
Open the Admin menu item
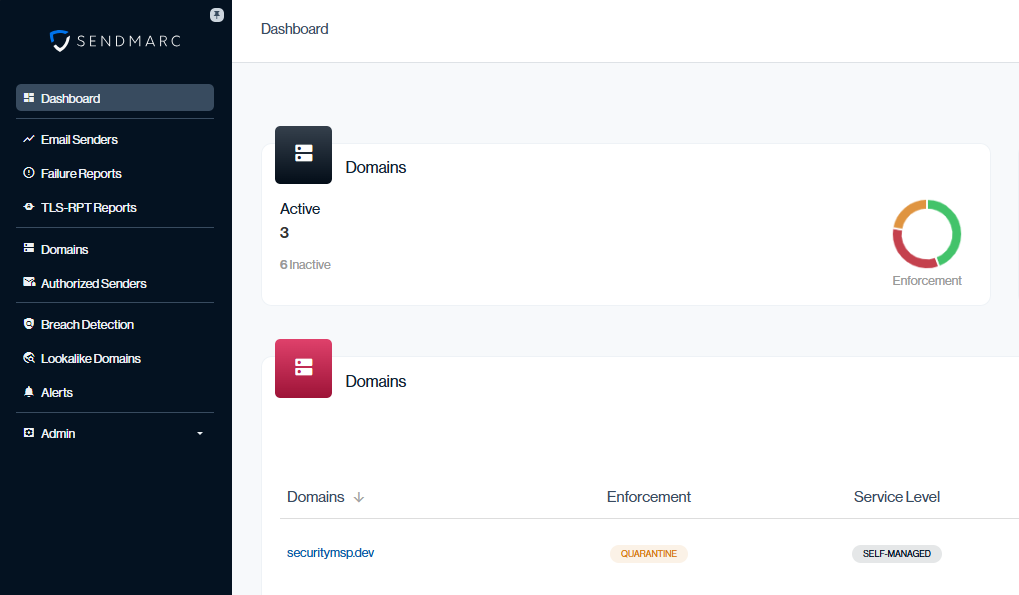click(115, 433)
